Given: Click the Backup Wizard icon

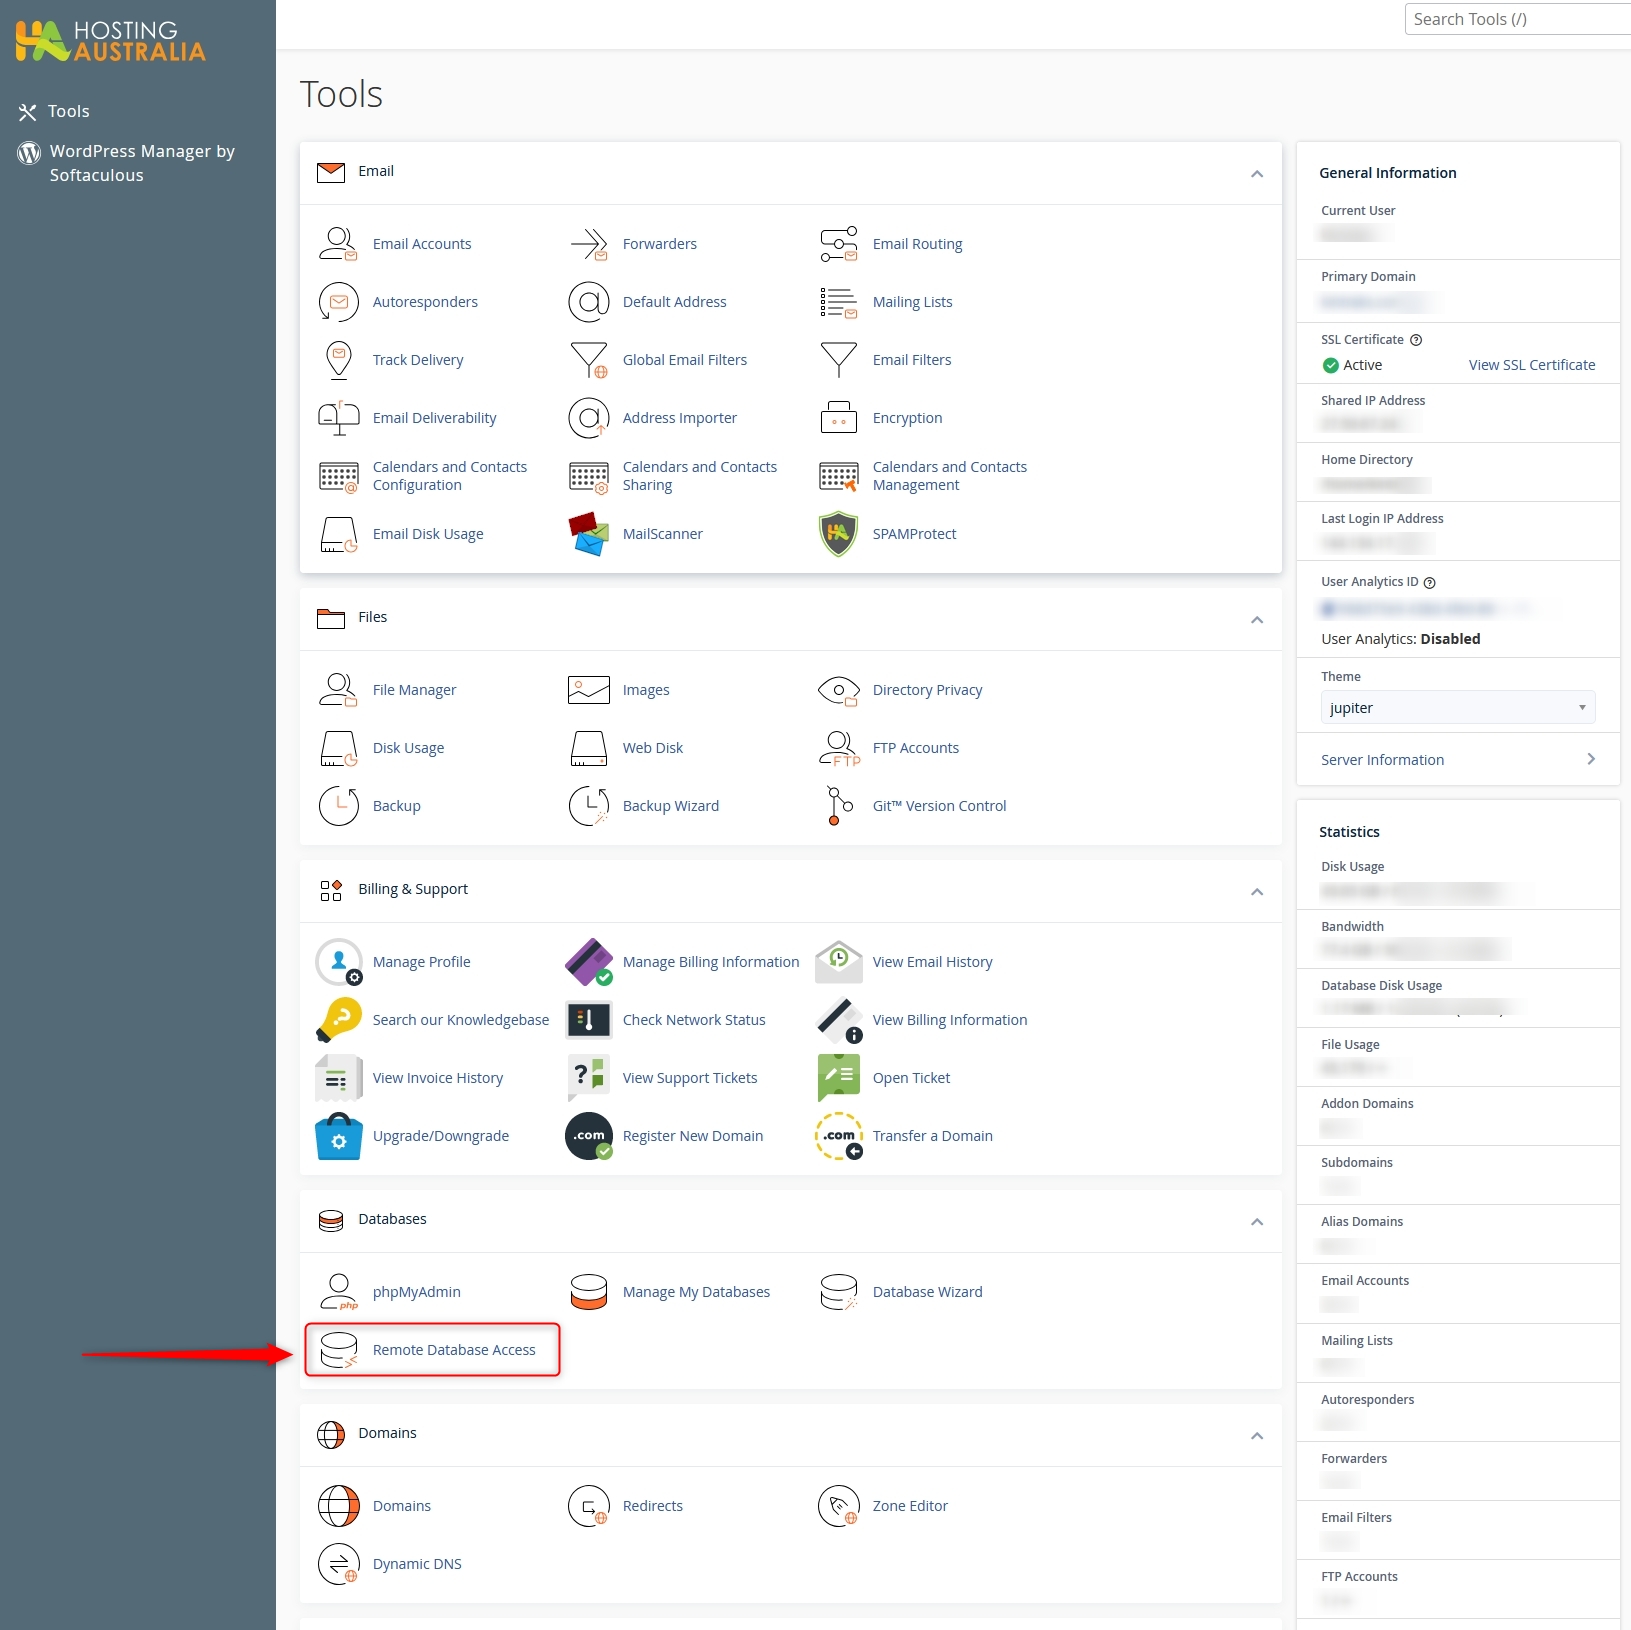Looking at the screenshot, I should [588, 806].
